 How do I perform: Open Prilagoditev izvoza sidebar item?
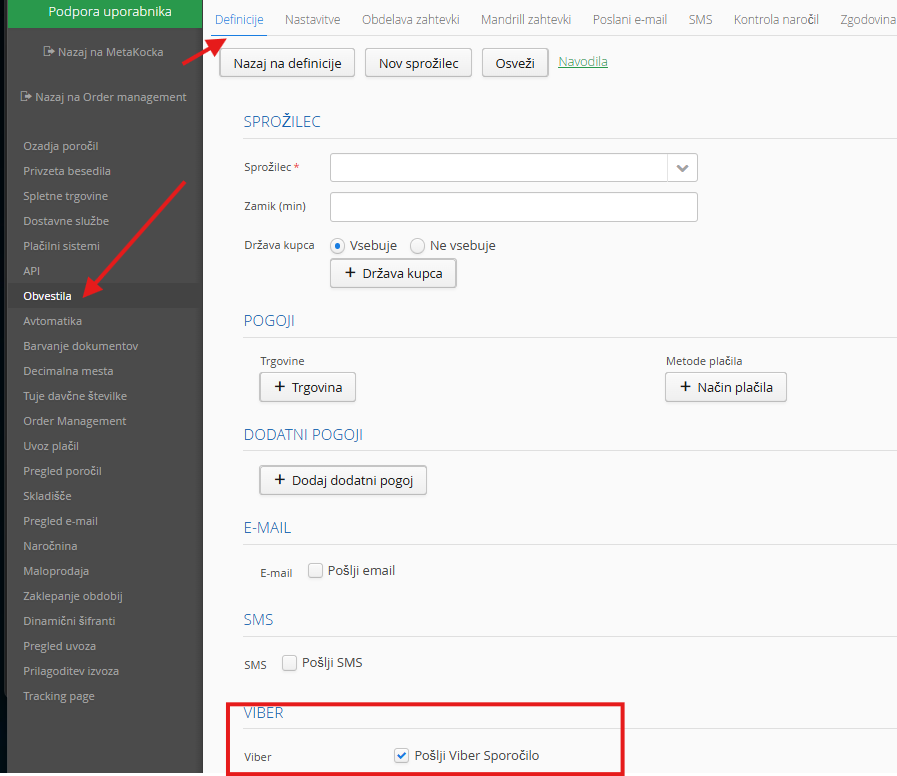coord(71,671)
